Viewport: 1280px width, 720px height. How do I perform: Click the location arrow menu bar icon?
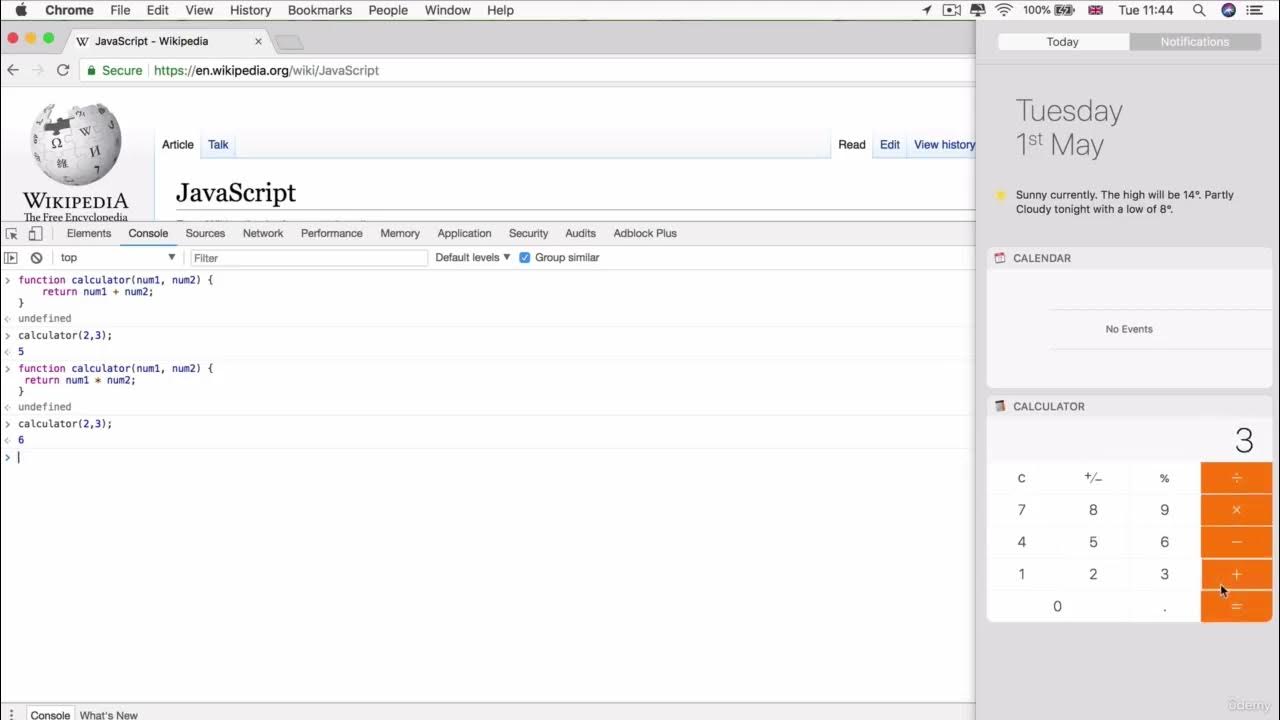(x=927, y=10)
